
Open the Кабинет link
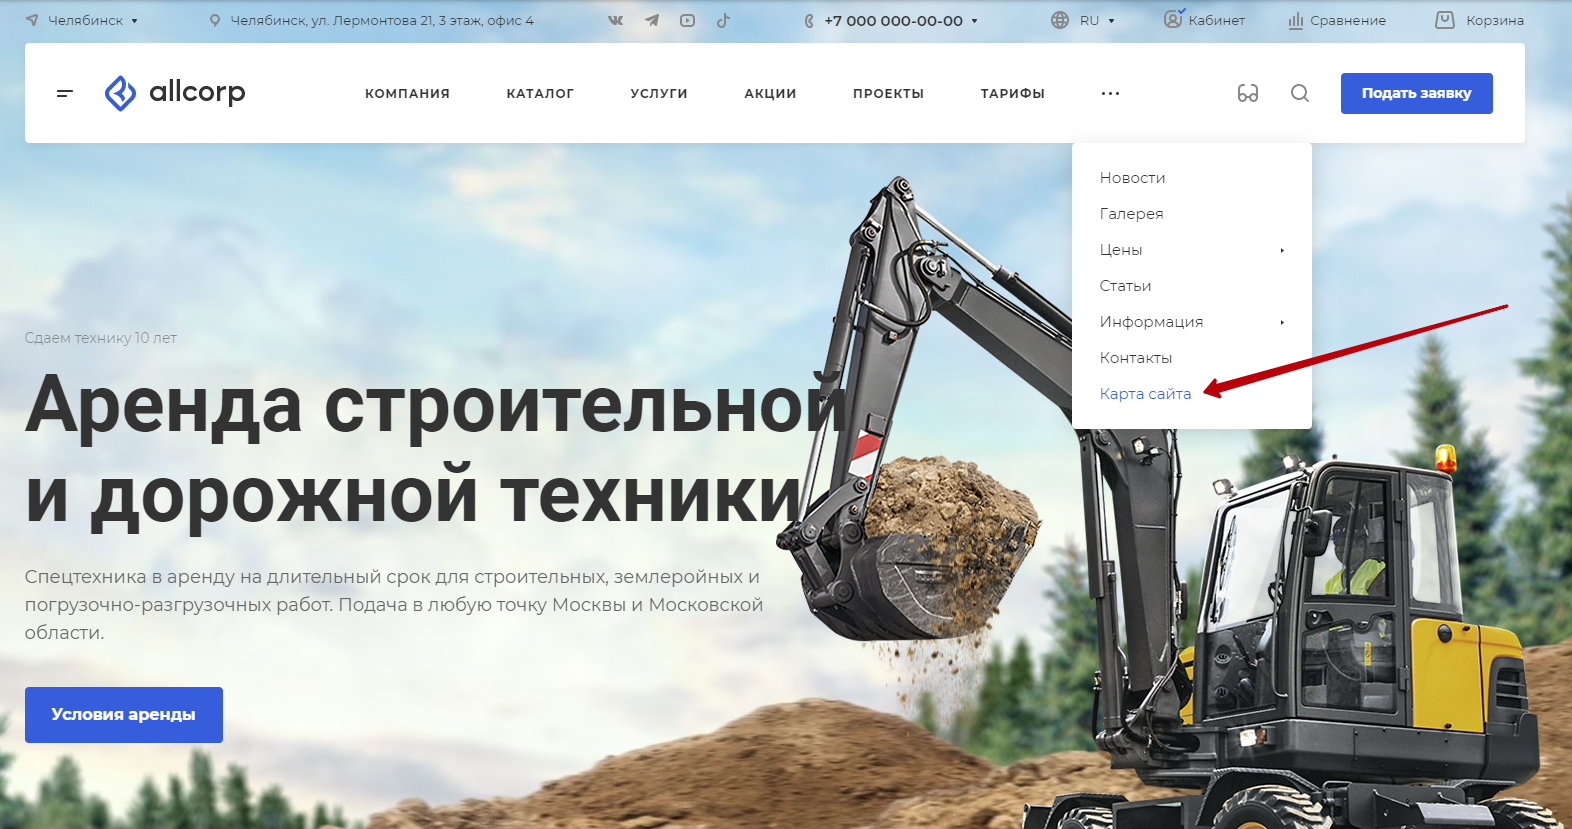pos(1217,20)
